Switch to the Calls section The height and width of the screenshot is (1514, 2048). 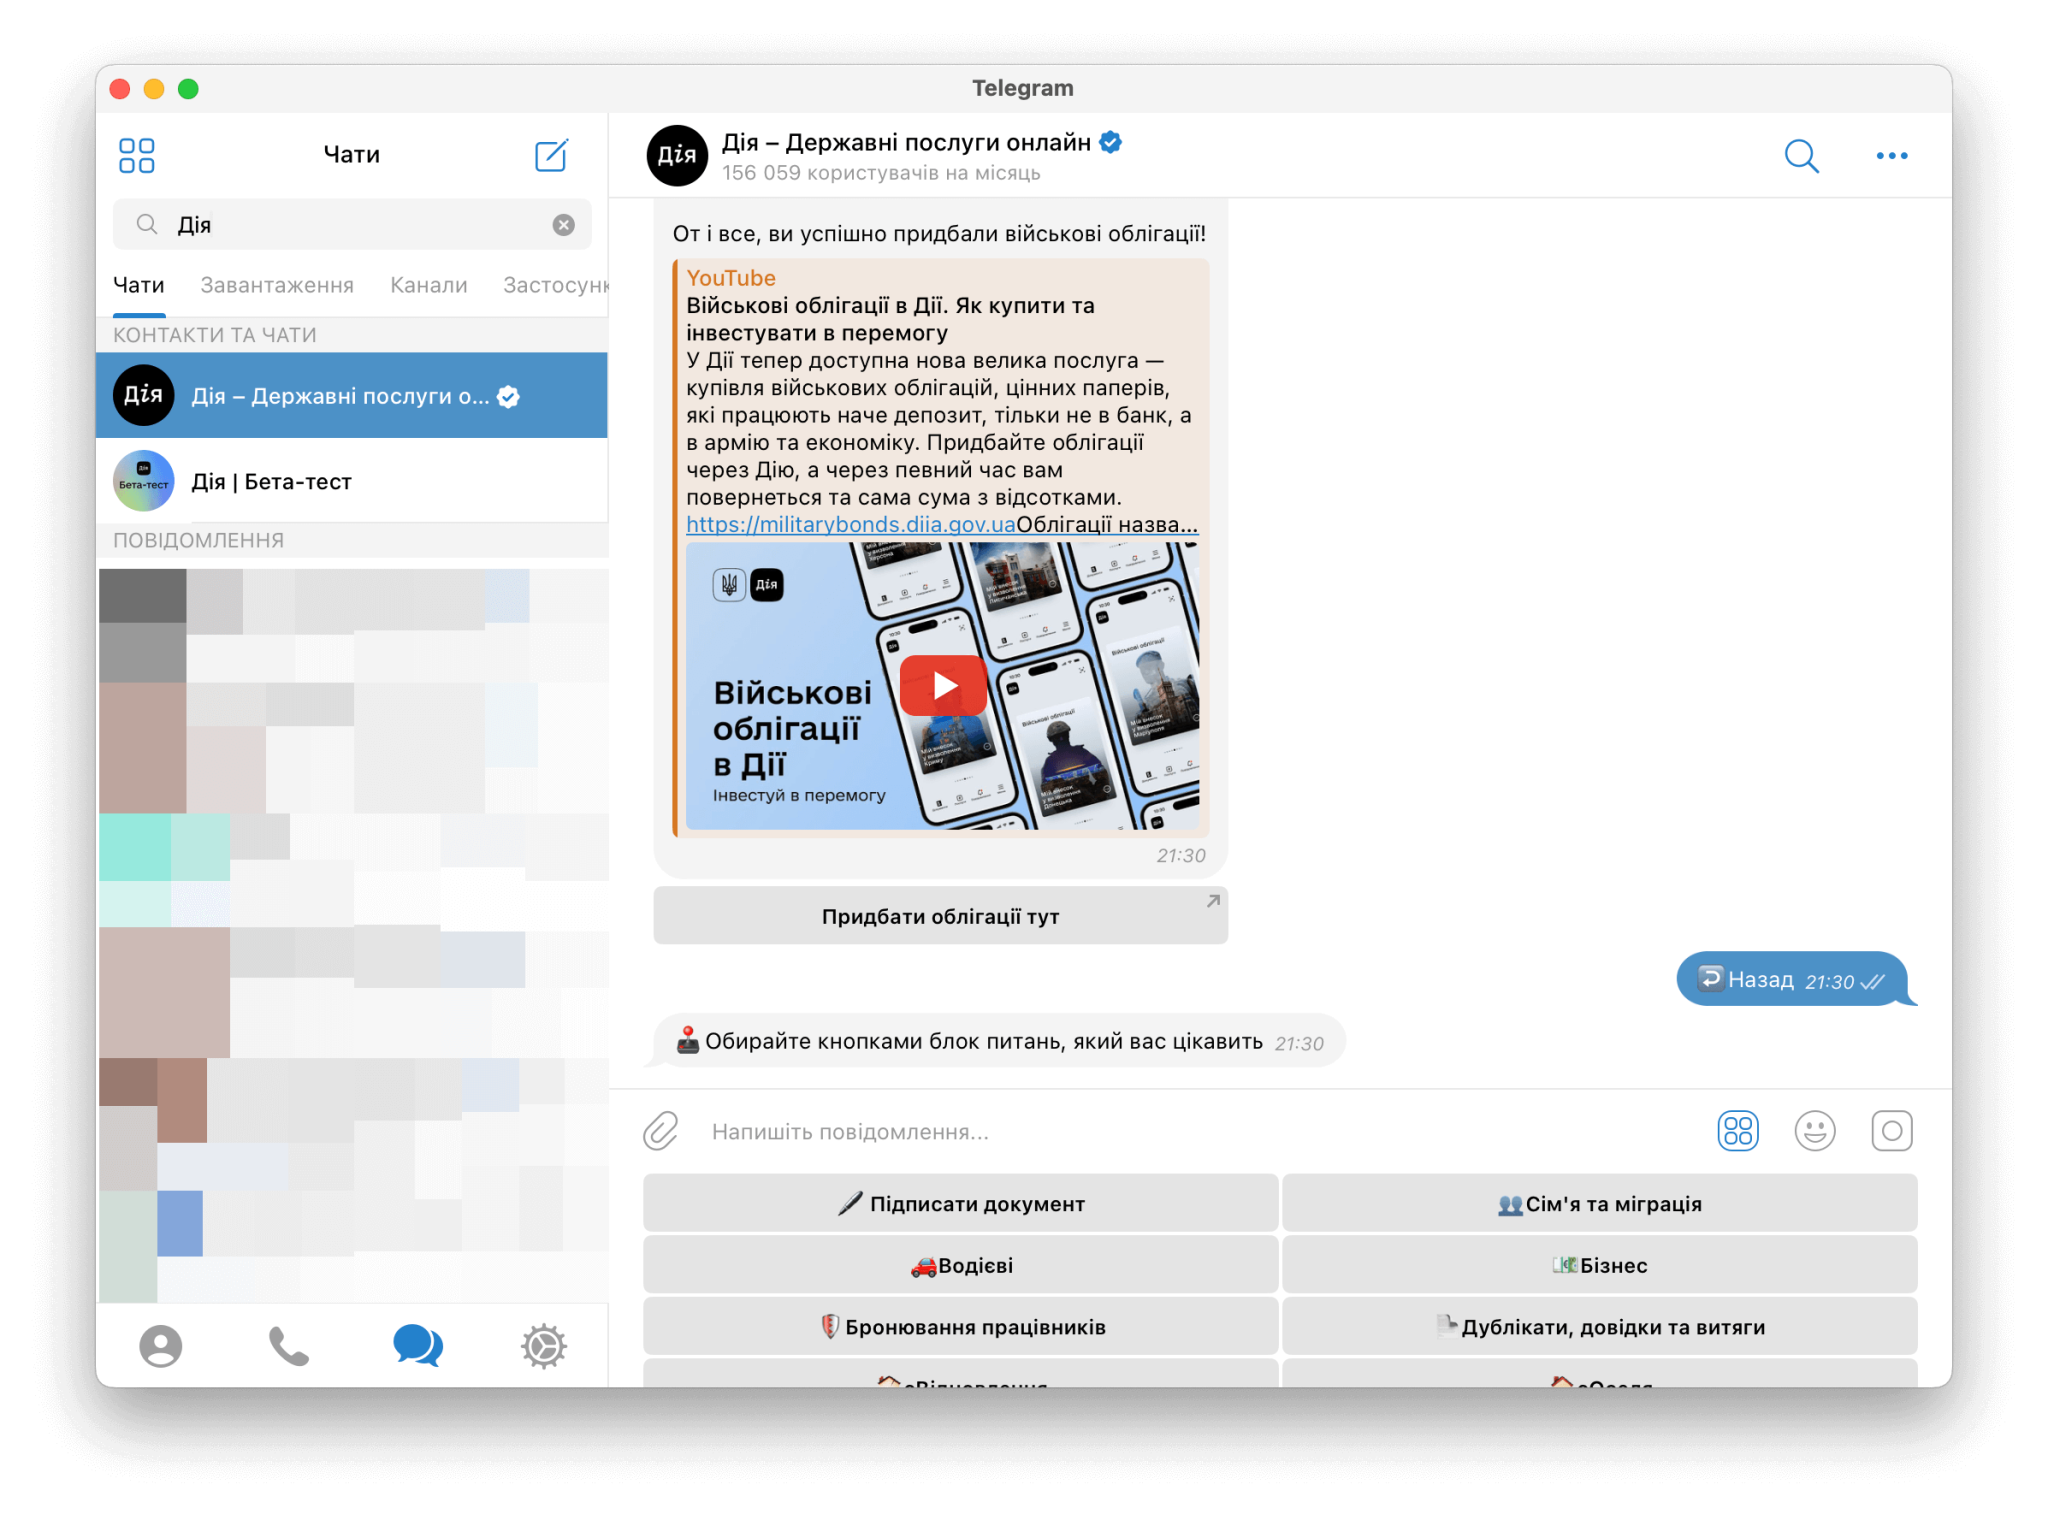coord(289,1346)
